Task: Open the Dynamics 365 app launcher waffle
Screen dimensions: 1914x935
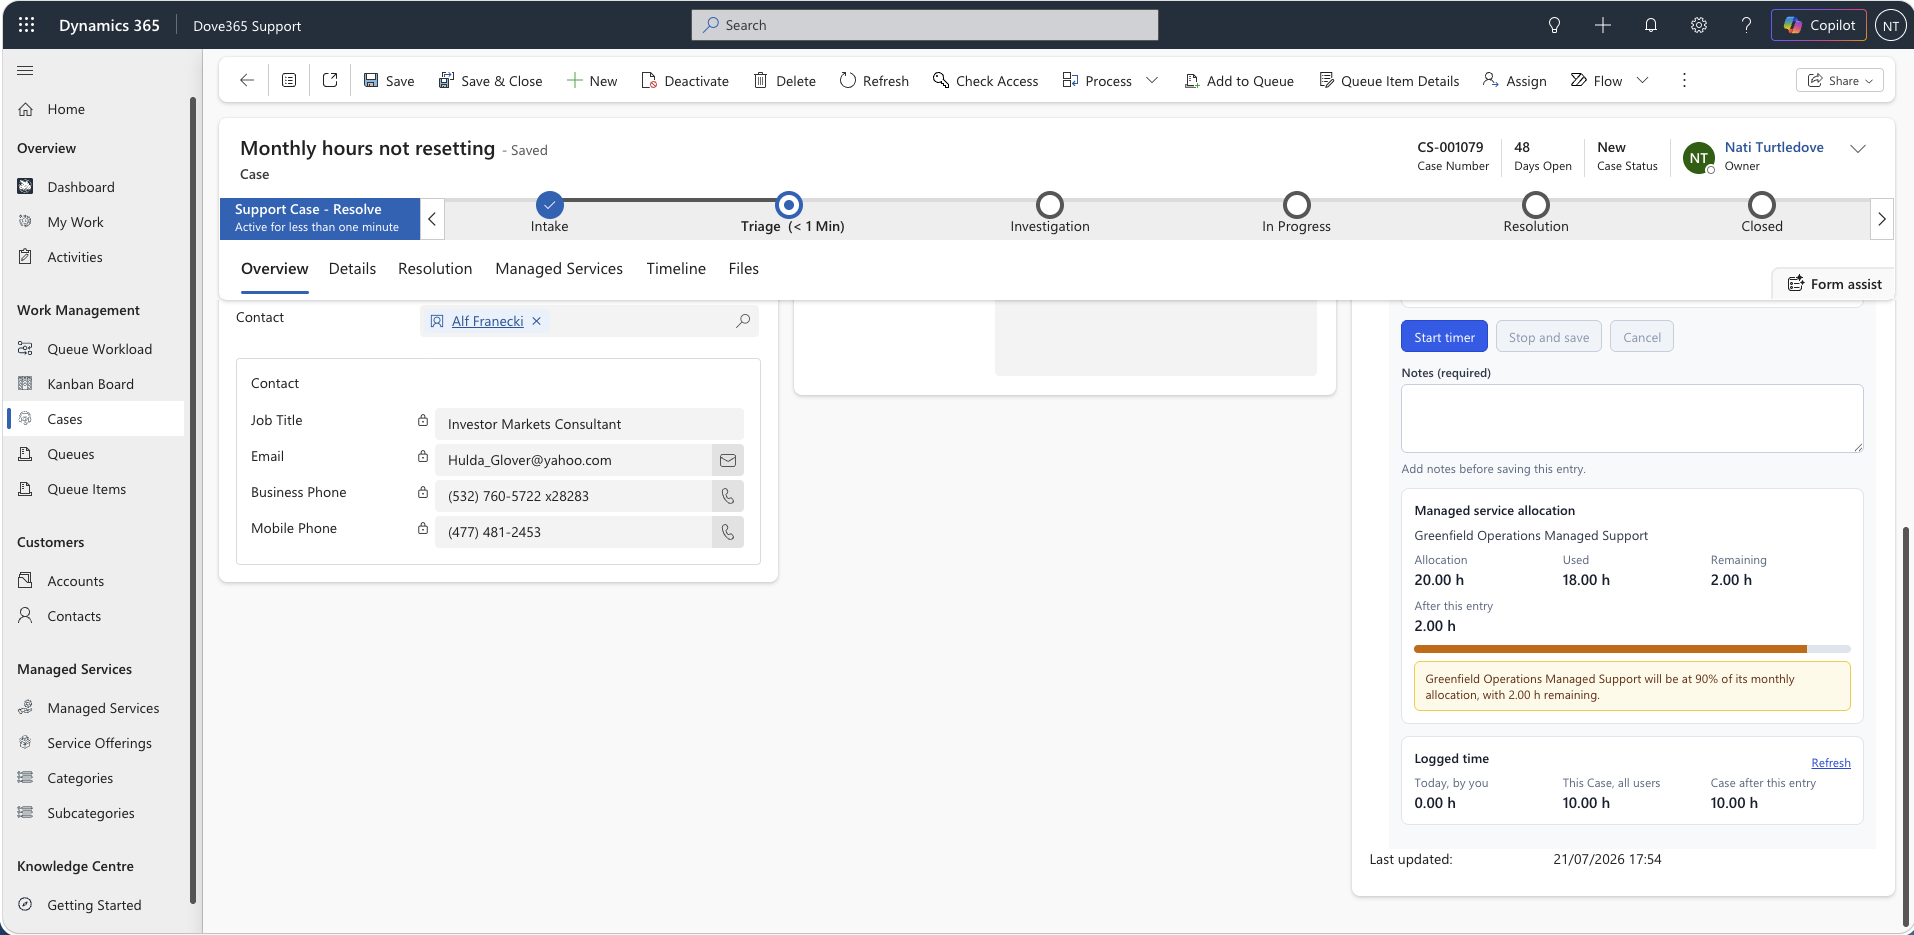Action: point(27,25)
